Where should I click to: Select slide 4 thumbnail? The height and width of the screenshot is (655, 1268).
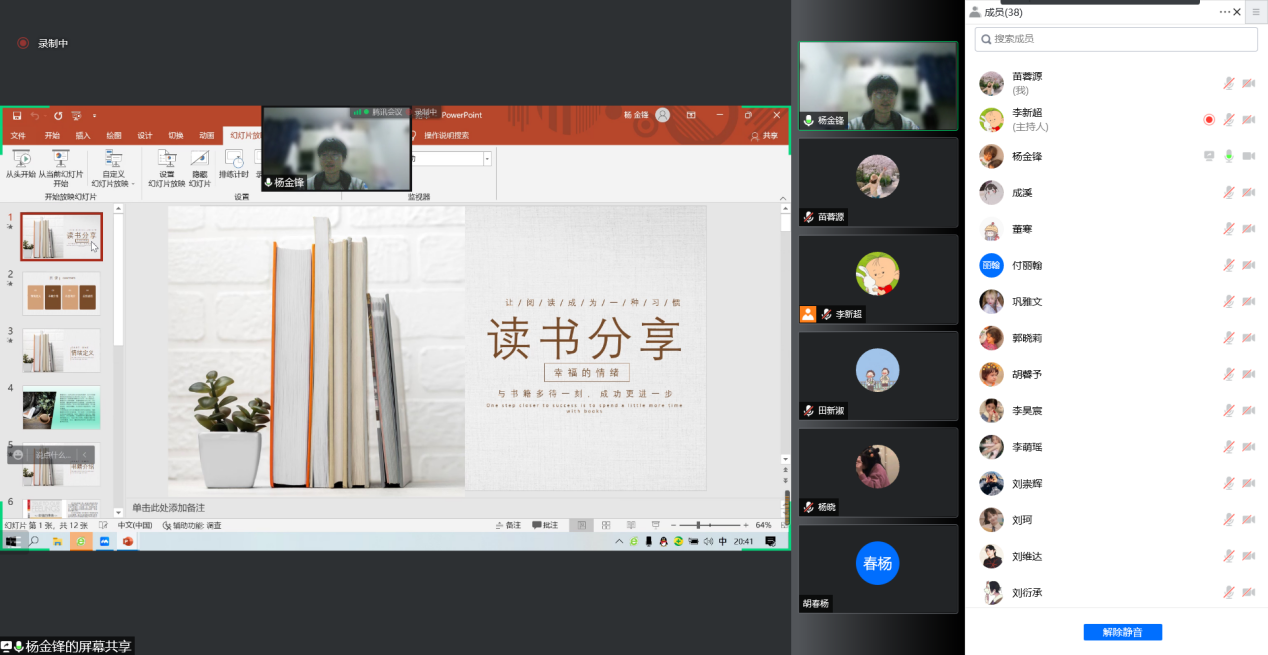click(61, 408)
